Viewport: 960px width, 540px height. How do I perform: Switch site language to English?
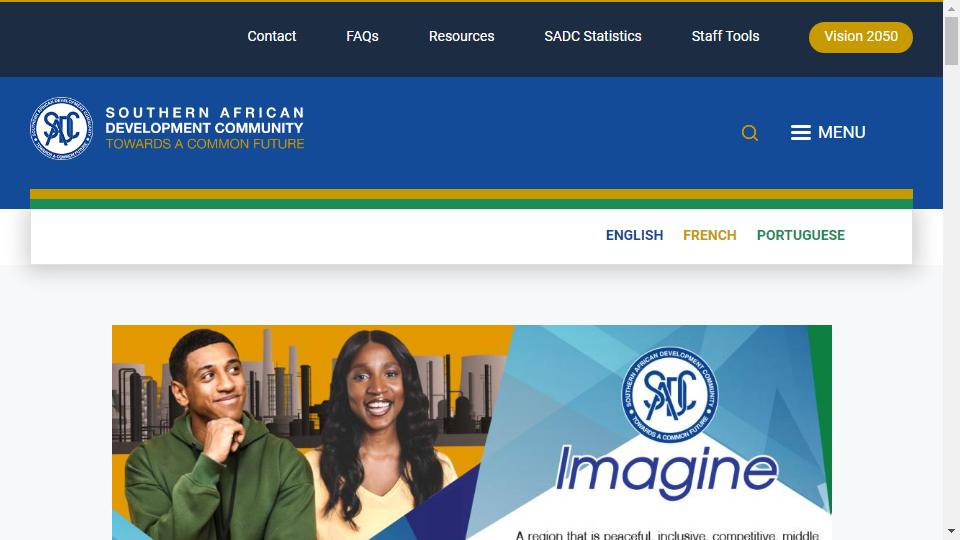tap(634, 236)
